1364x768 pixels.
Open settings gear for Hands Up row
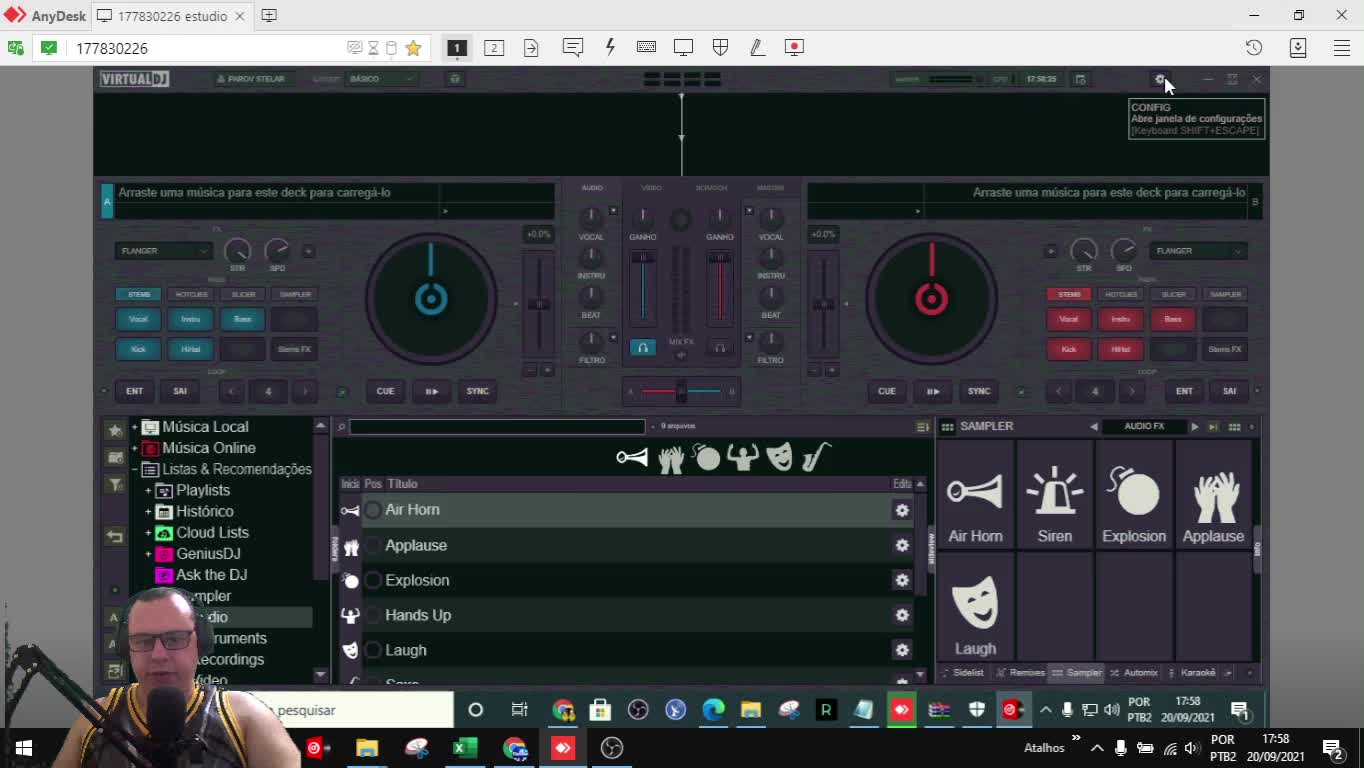(902, 615)
